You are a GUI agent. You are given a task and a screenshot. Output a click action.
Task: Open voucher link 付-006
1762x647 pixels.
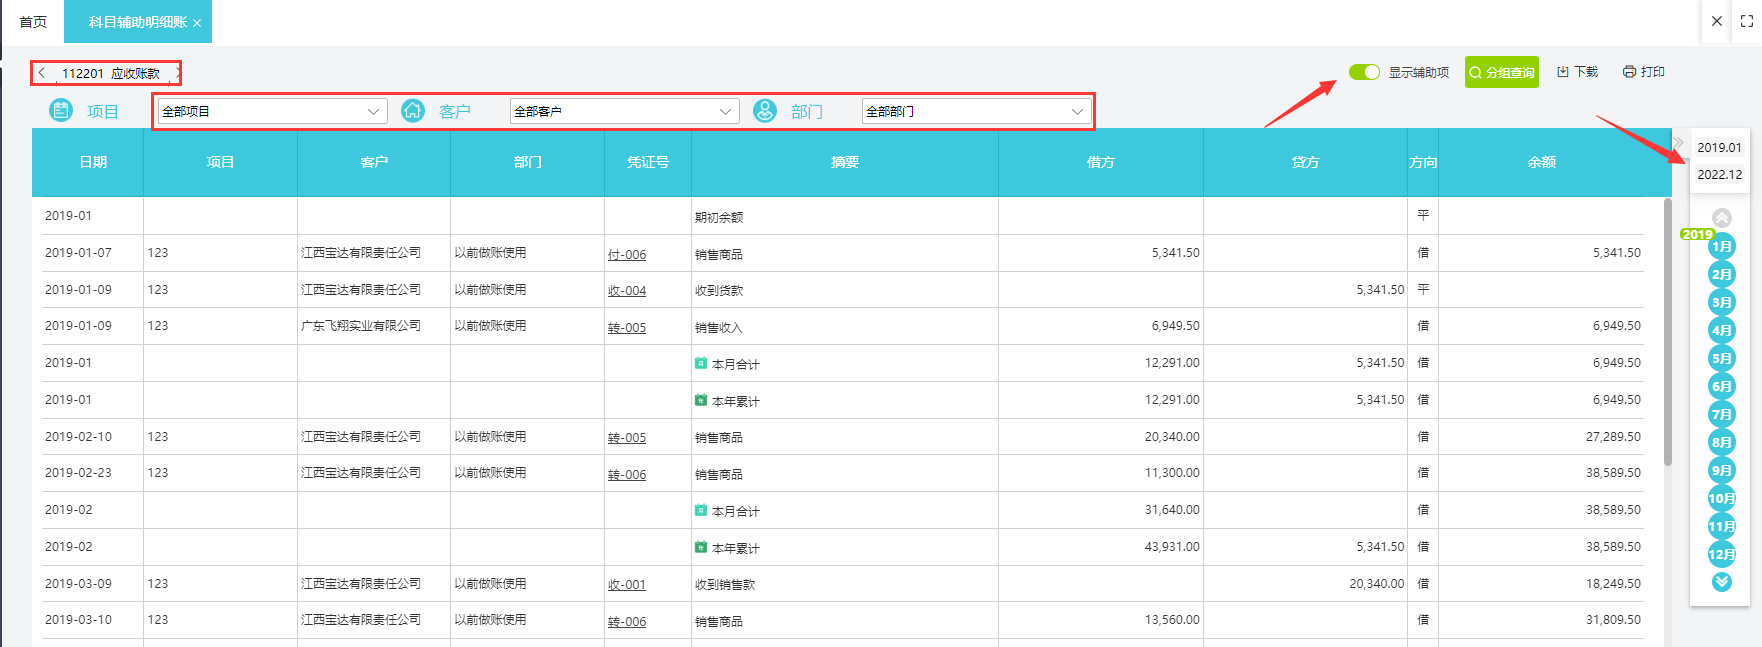point(627,255)
